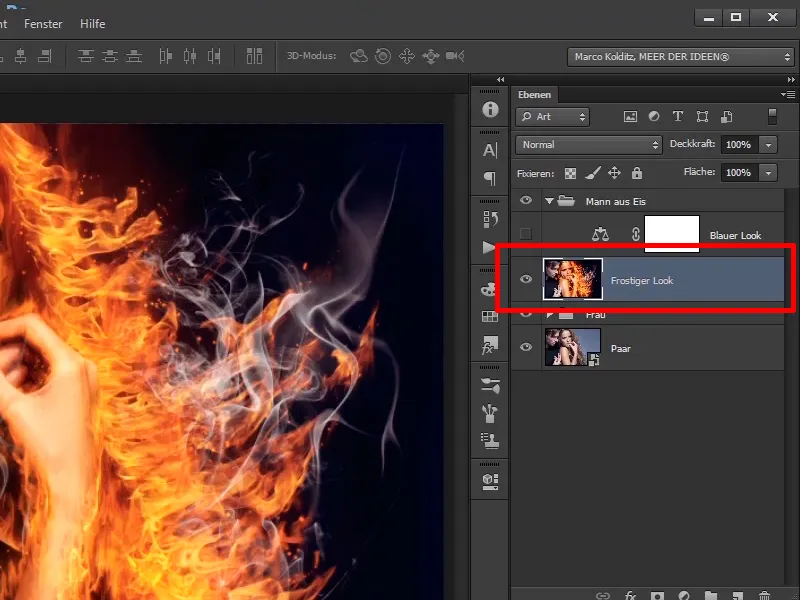Screen dimensions: 800x600
Task: Select the 3D camera zoom mode icon
Action: coord(455,56)
